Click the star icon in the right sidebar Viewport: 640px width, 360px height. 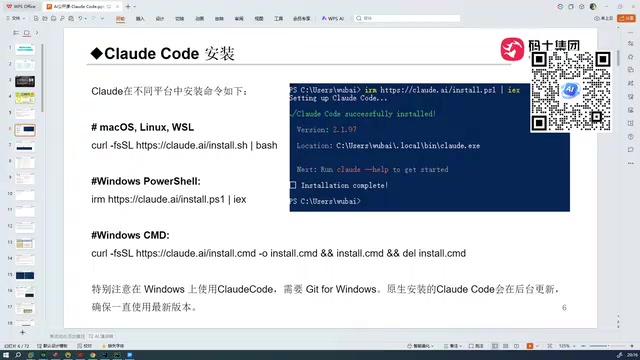click(631, 56)
